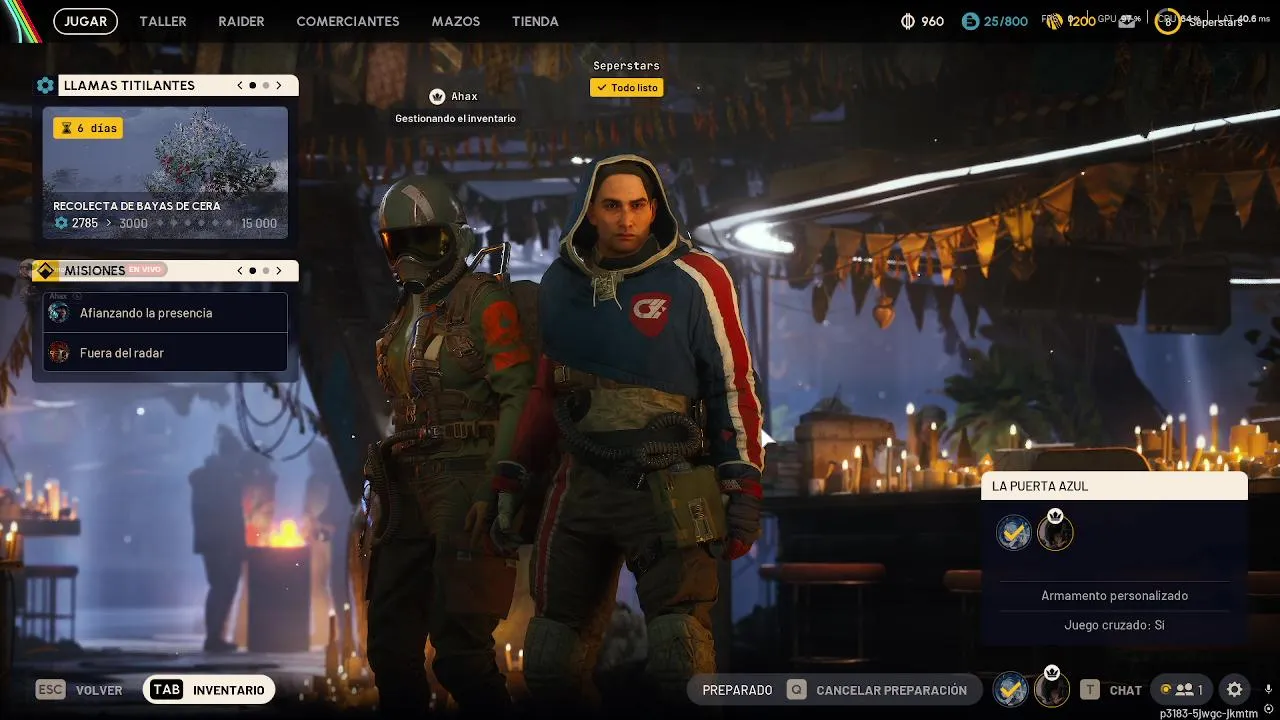Select second page dot in Llamas Titilantes
The image size is (1280, 720).
click(x=265, y=86)
